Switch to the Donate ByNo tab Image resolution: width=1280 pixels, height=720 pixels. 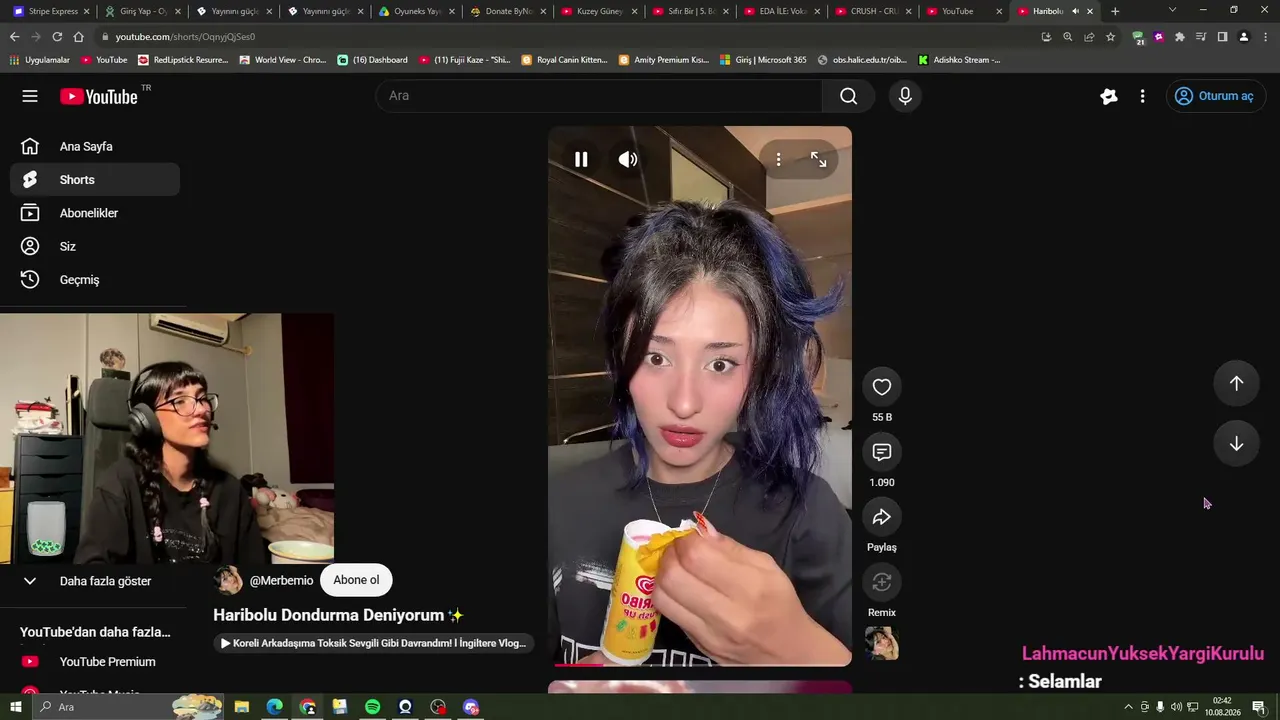[x=507, y=11]
